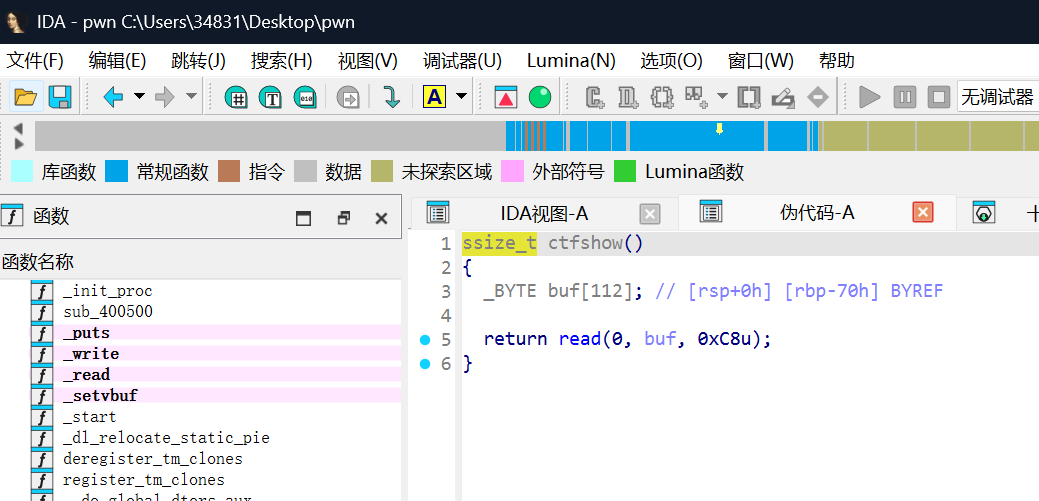Select _start in function list

89,417
